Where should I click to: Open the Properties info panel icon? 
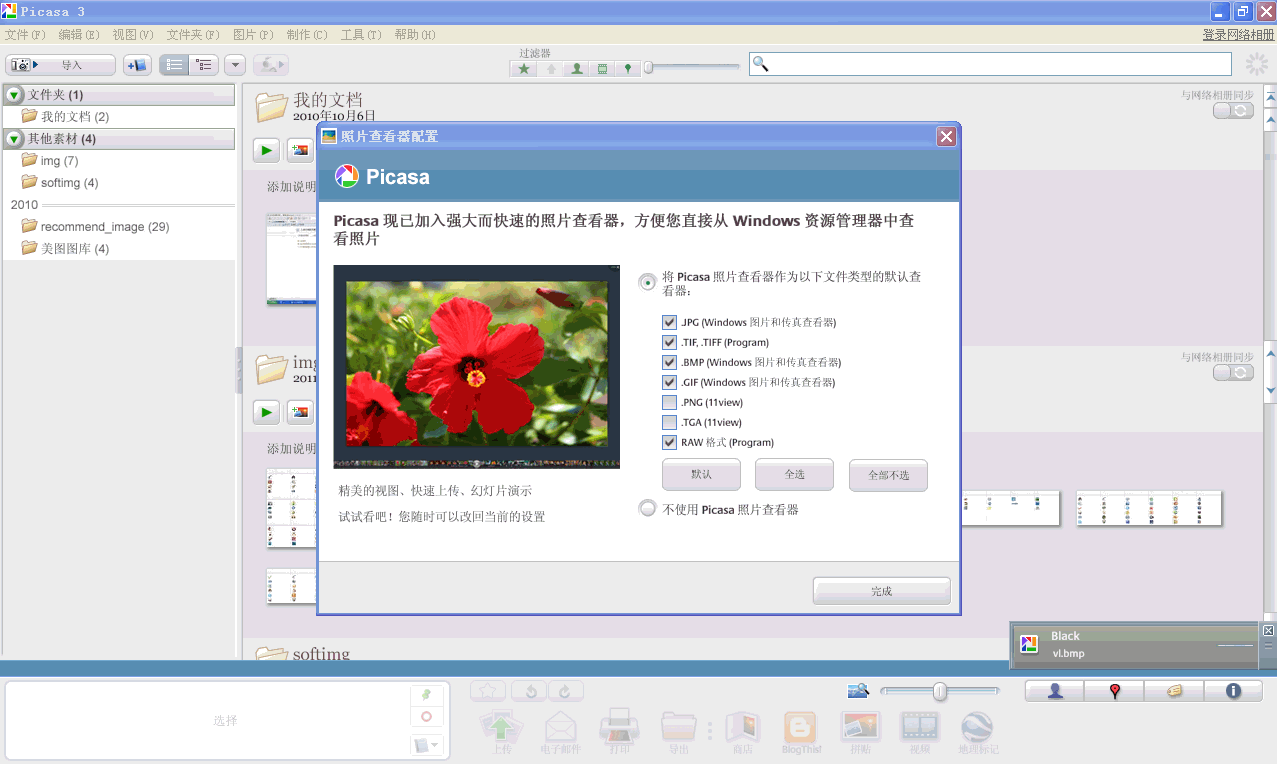click(x=1233, y=691)
